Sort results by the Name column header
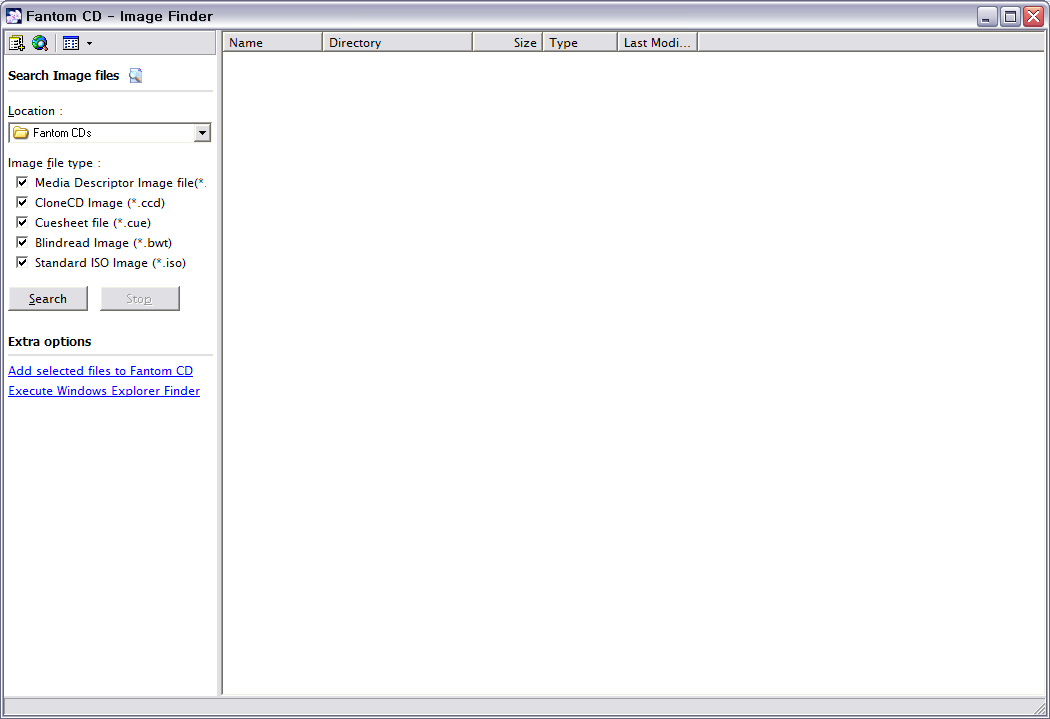Viewport: 1050px width, 719px height. (x=272, y=43)
